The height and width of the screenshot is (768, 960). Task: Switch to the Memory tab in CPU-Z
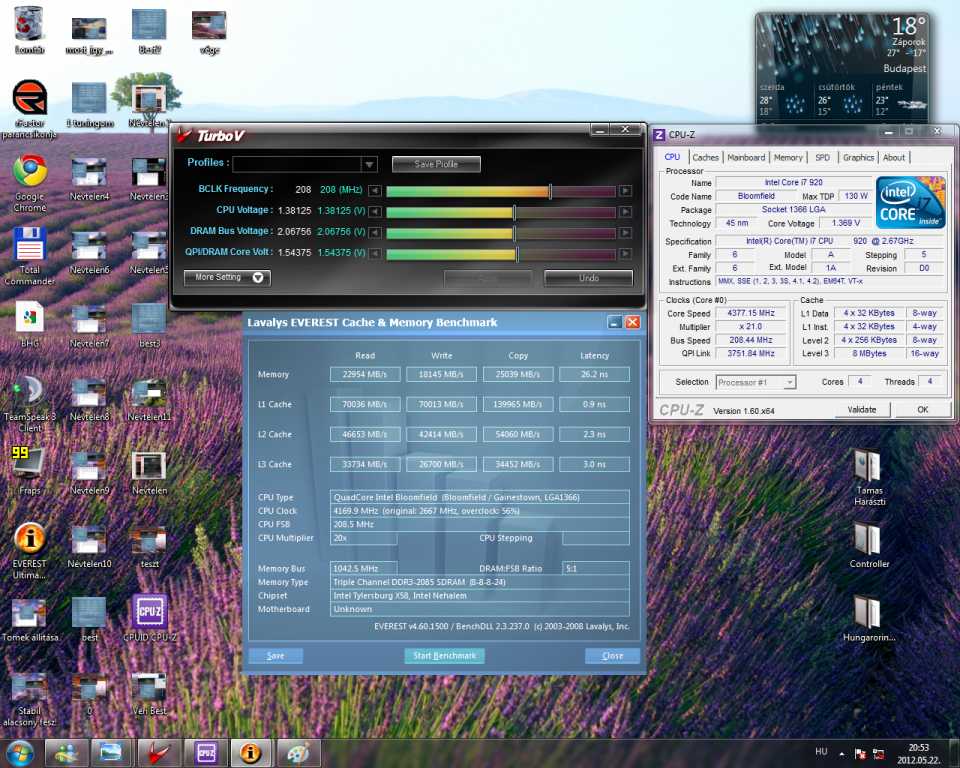(x=788, y=157)
